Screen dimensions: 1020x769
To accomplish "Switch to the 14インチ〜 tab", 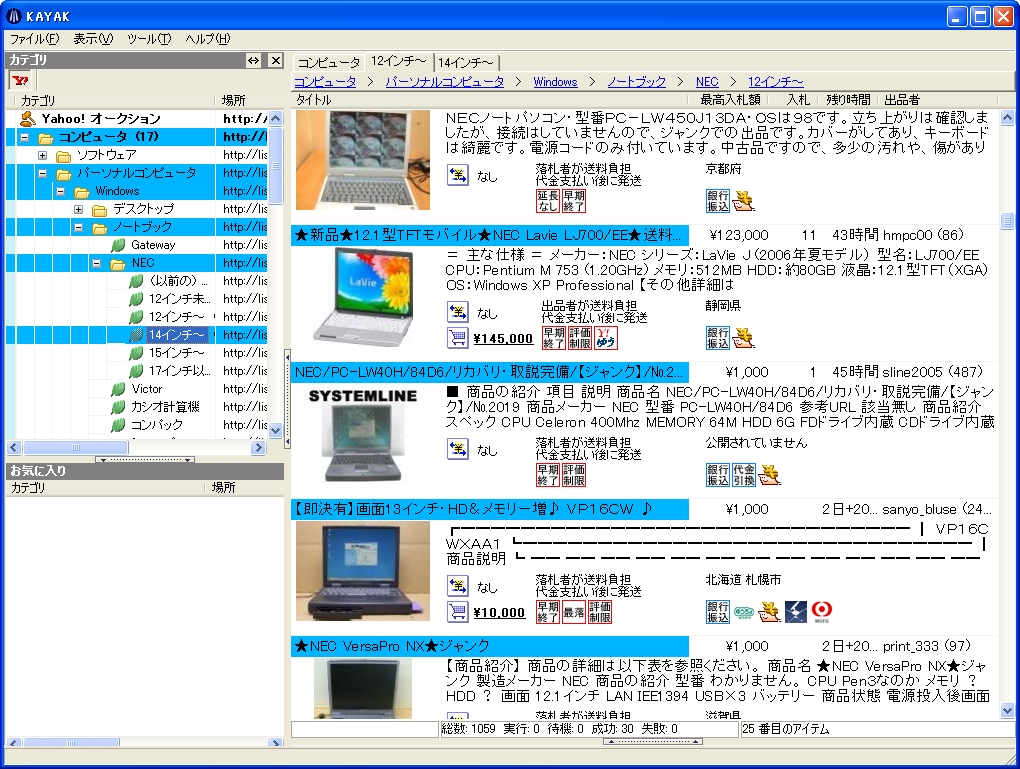I will pos(465,62).
